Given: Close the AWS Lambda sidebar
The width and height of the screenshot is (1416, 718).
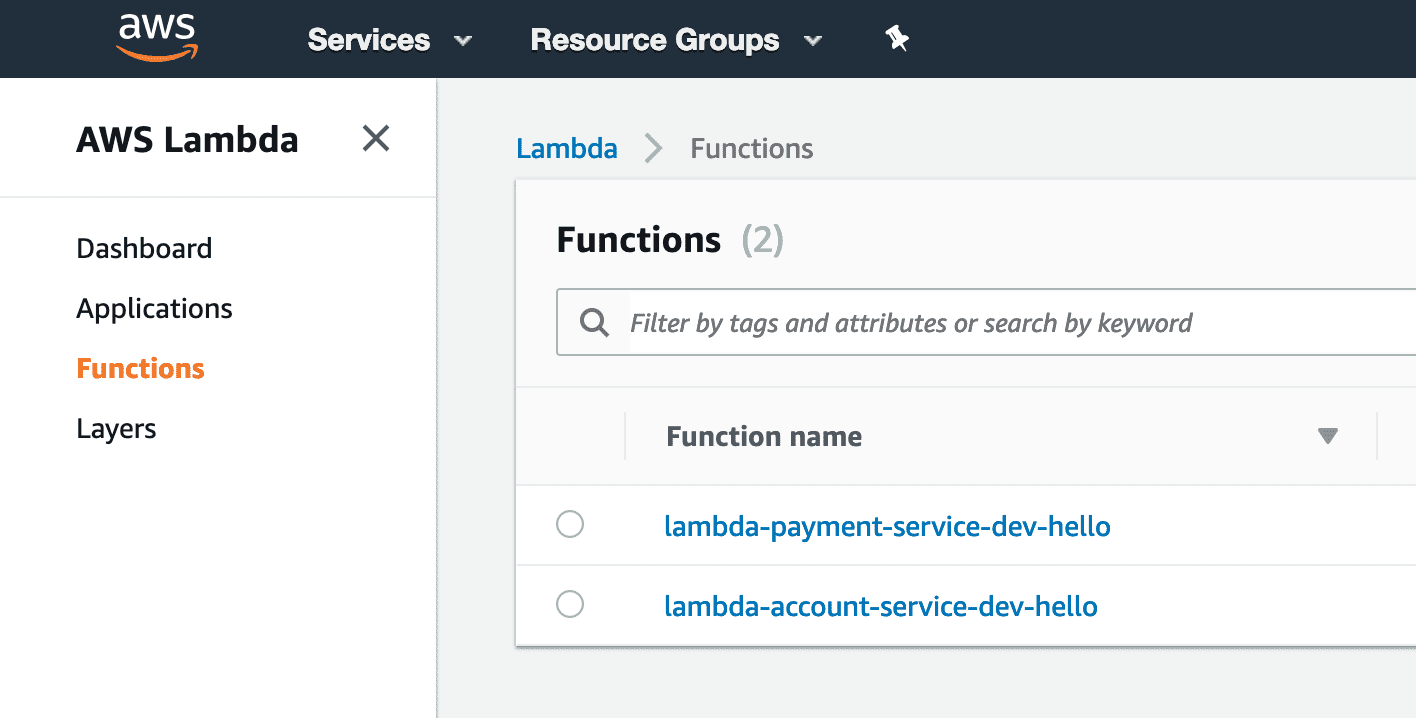Looking at the screenshot, I should pyautogui.click(x=375, y=138).
